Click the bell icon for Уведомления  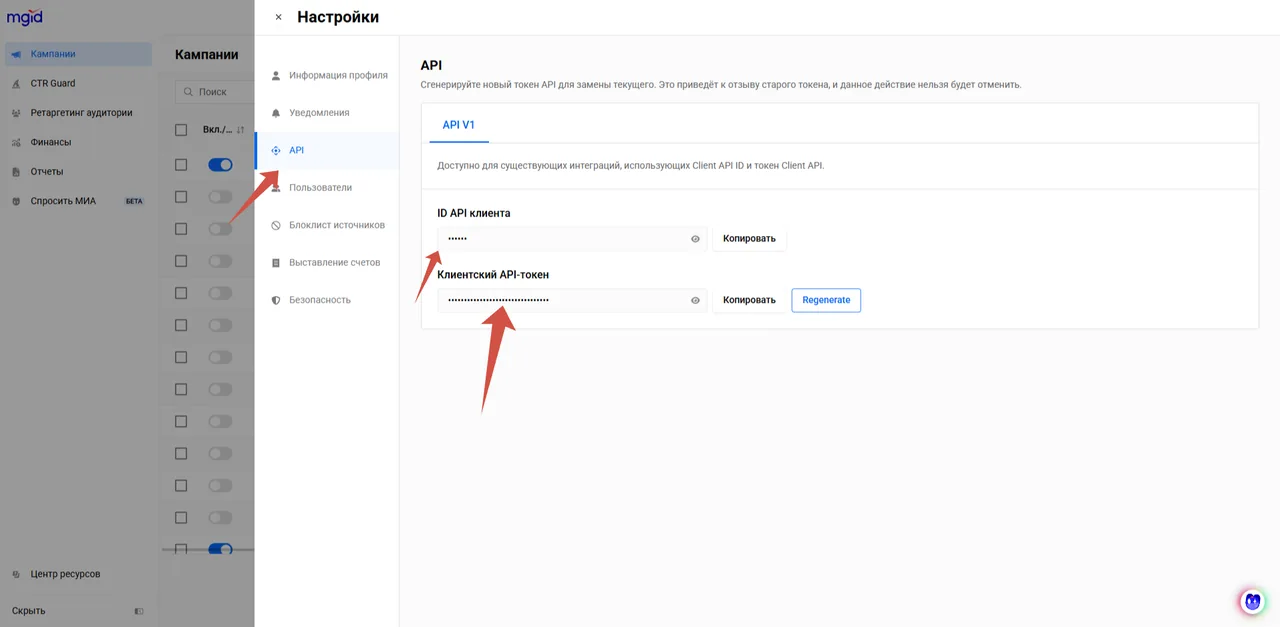click(276, 113)
